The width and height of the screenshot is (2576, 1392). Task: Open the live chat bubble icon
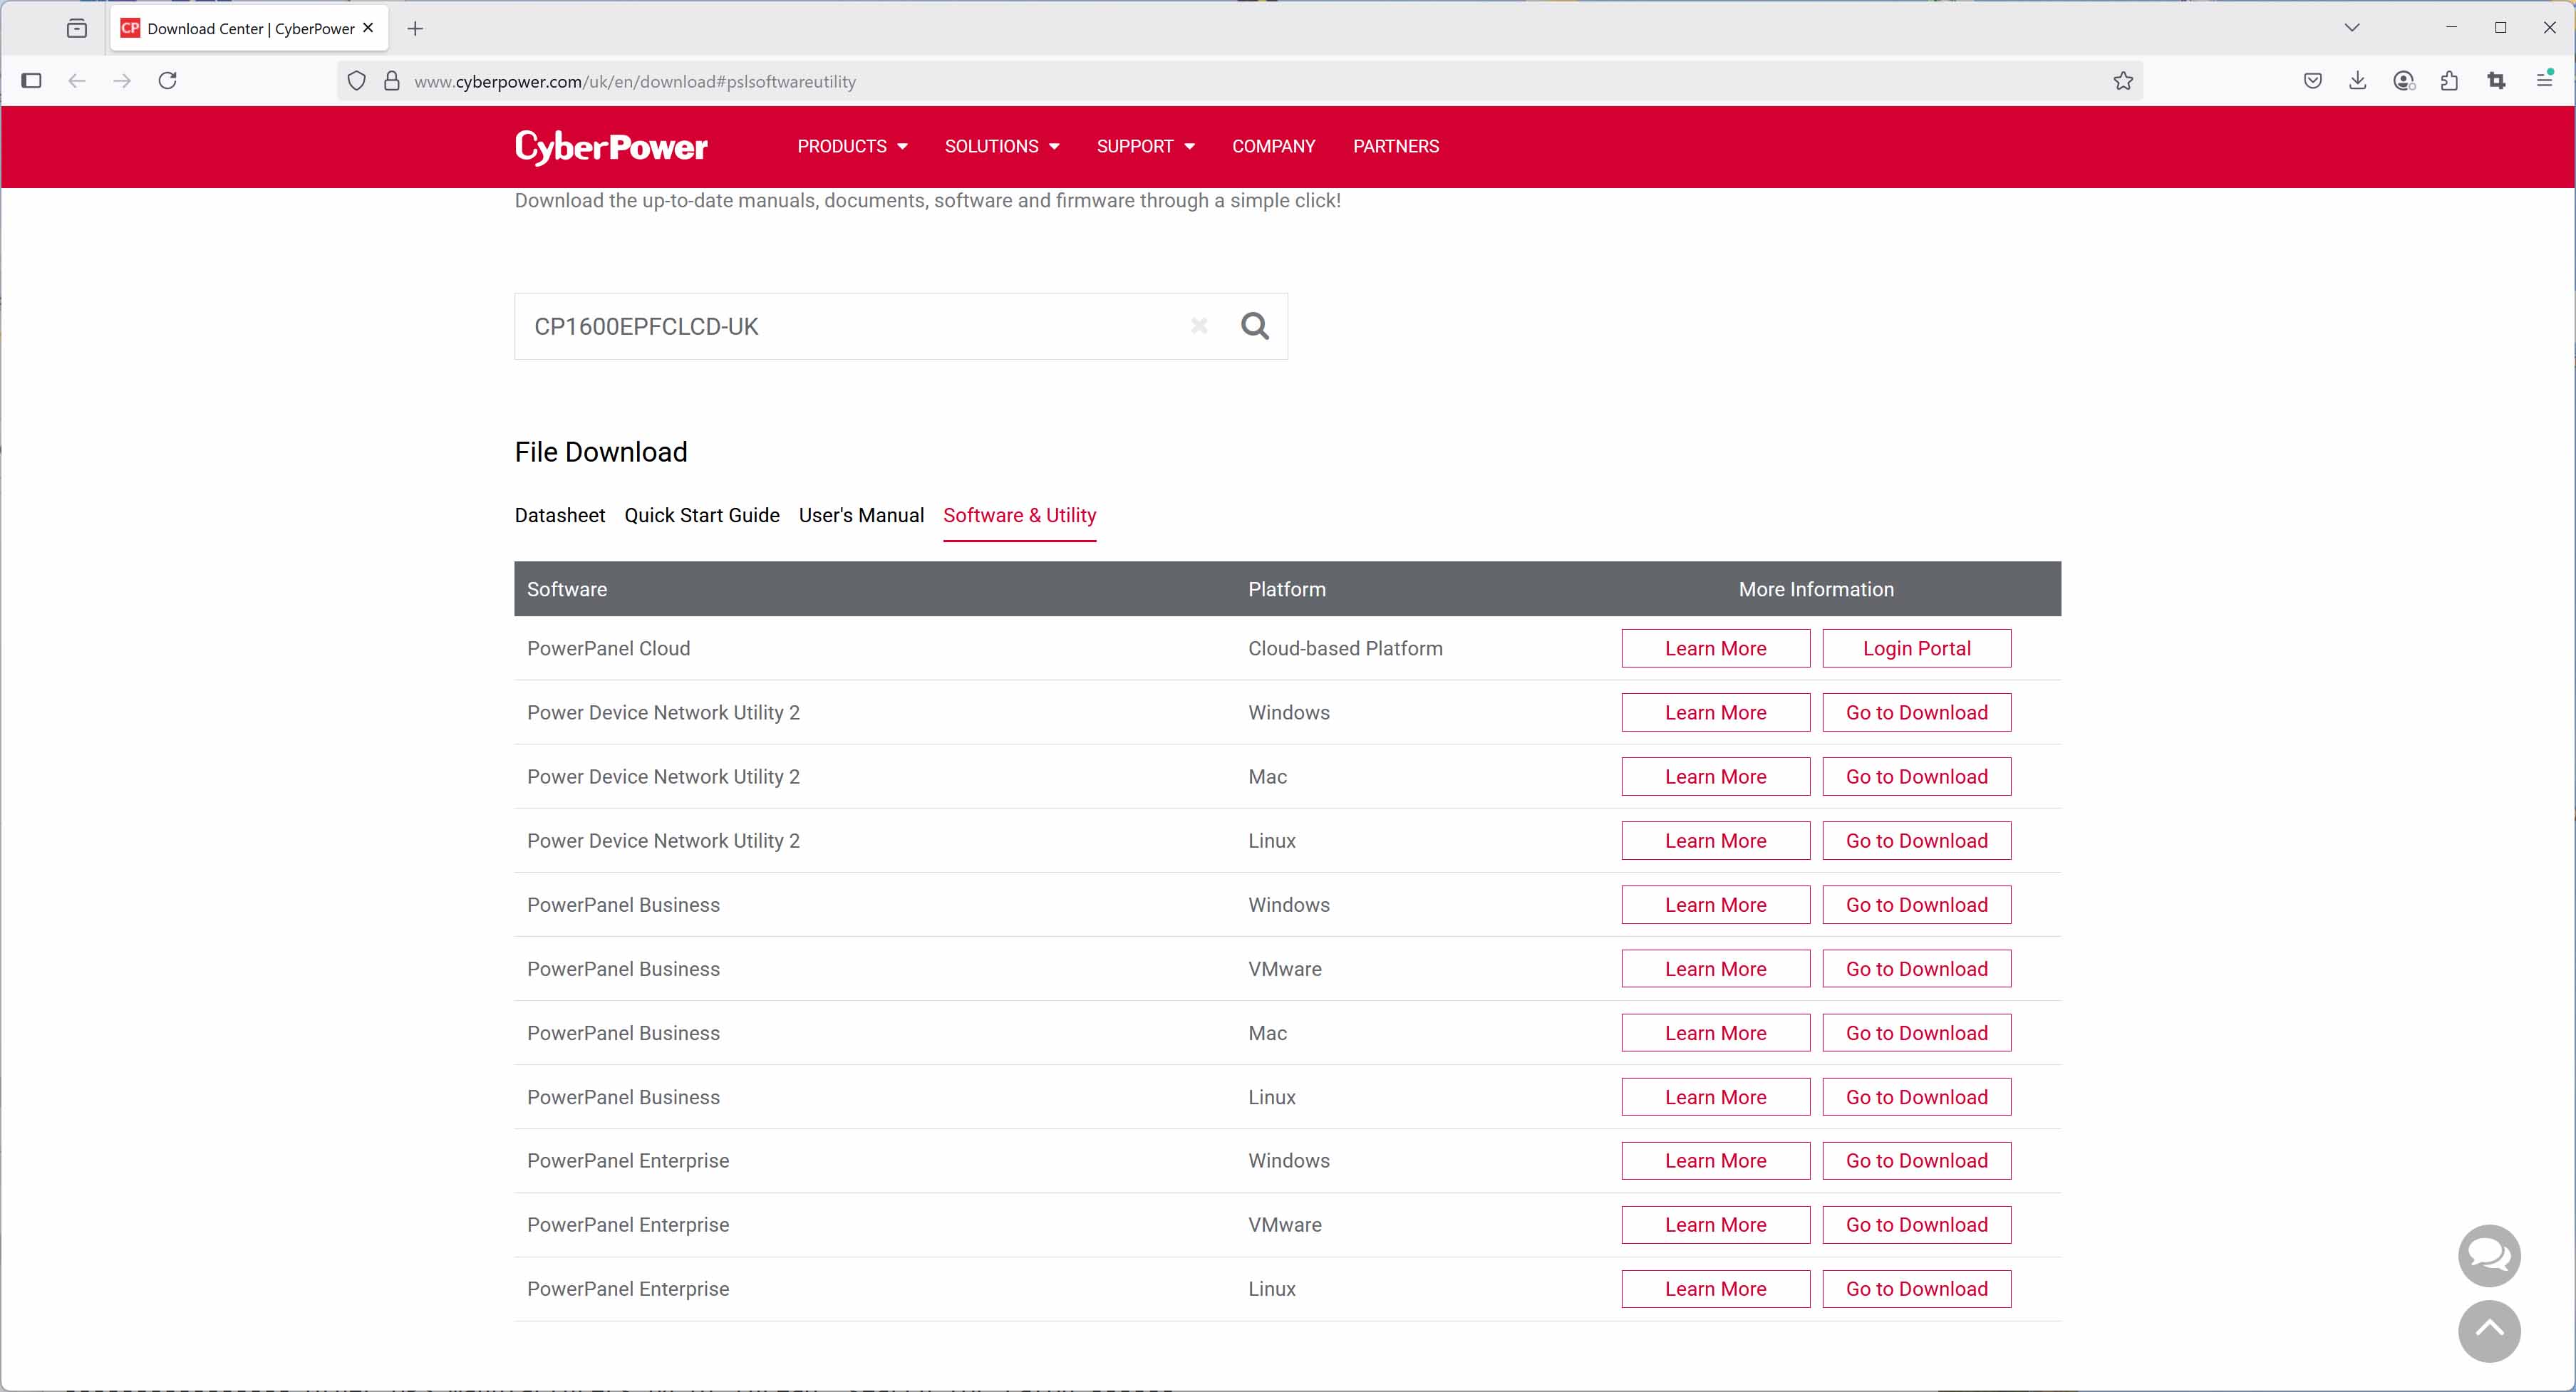click(2489, 1255)
